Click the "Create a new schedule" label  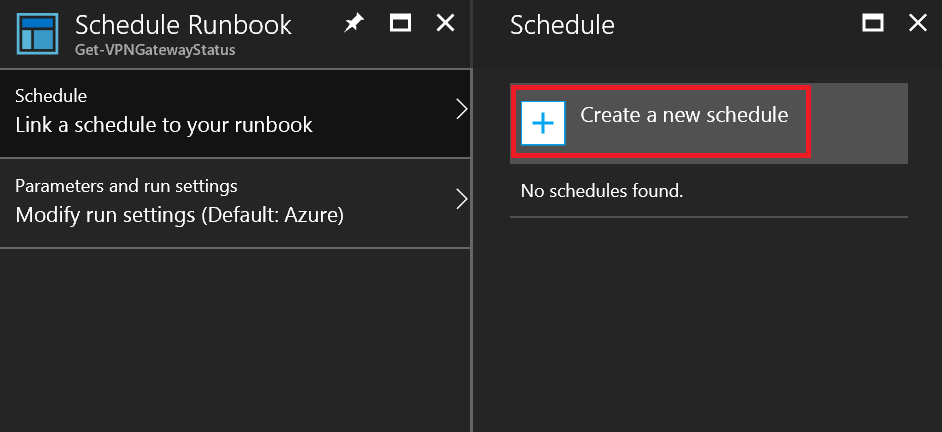click(x=684, y=115)
